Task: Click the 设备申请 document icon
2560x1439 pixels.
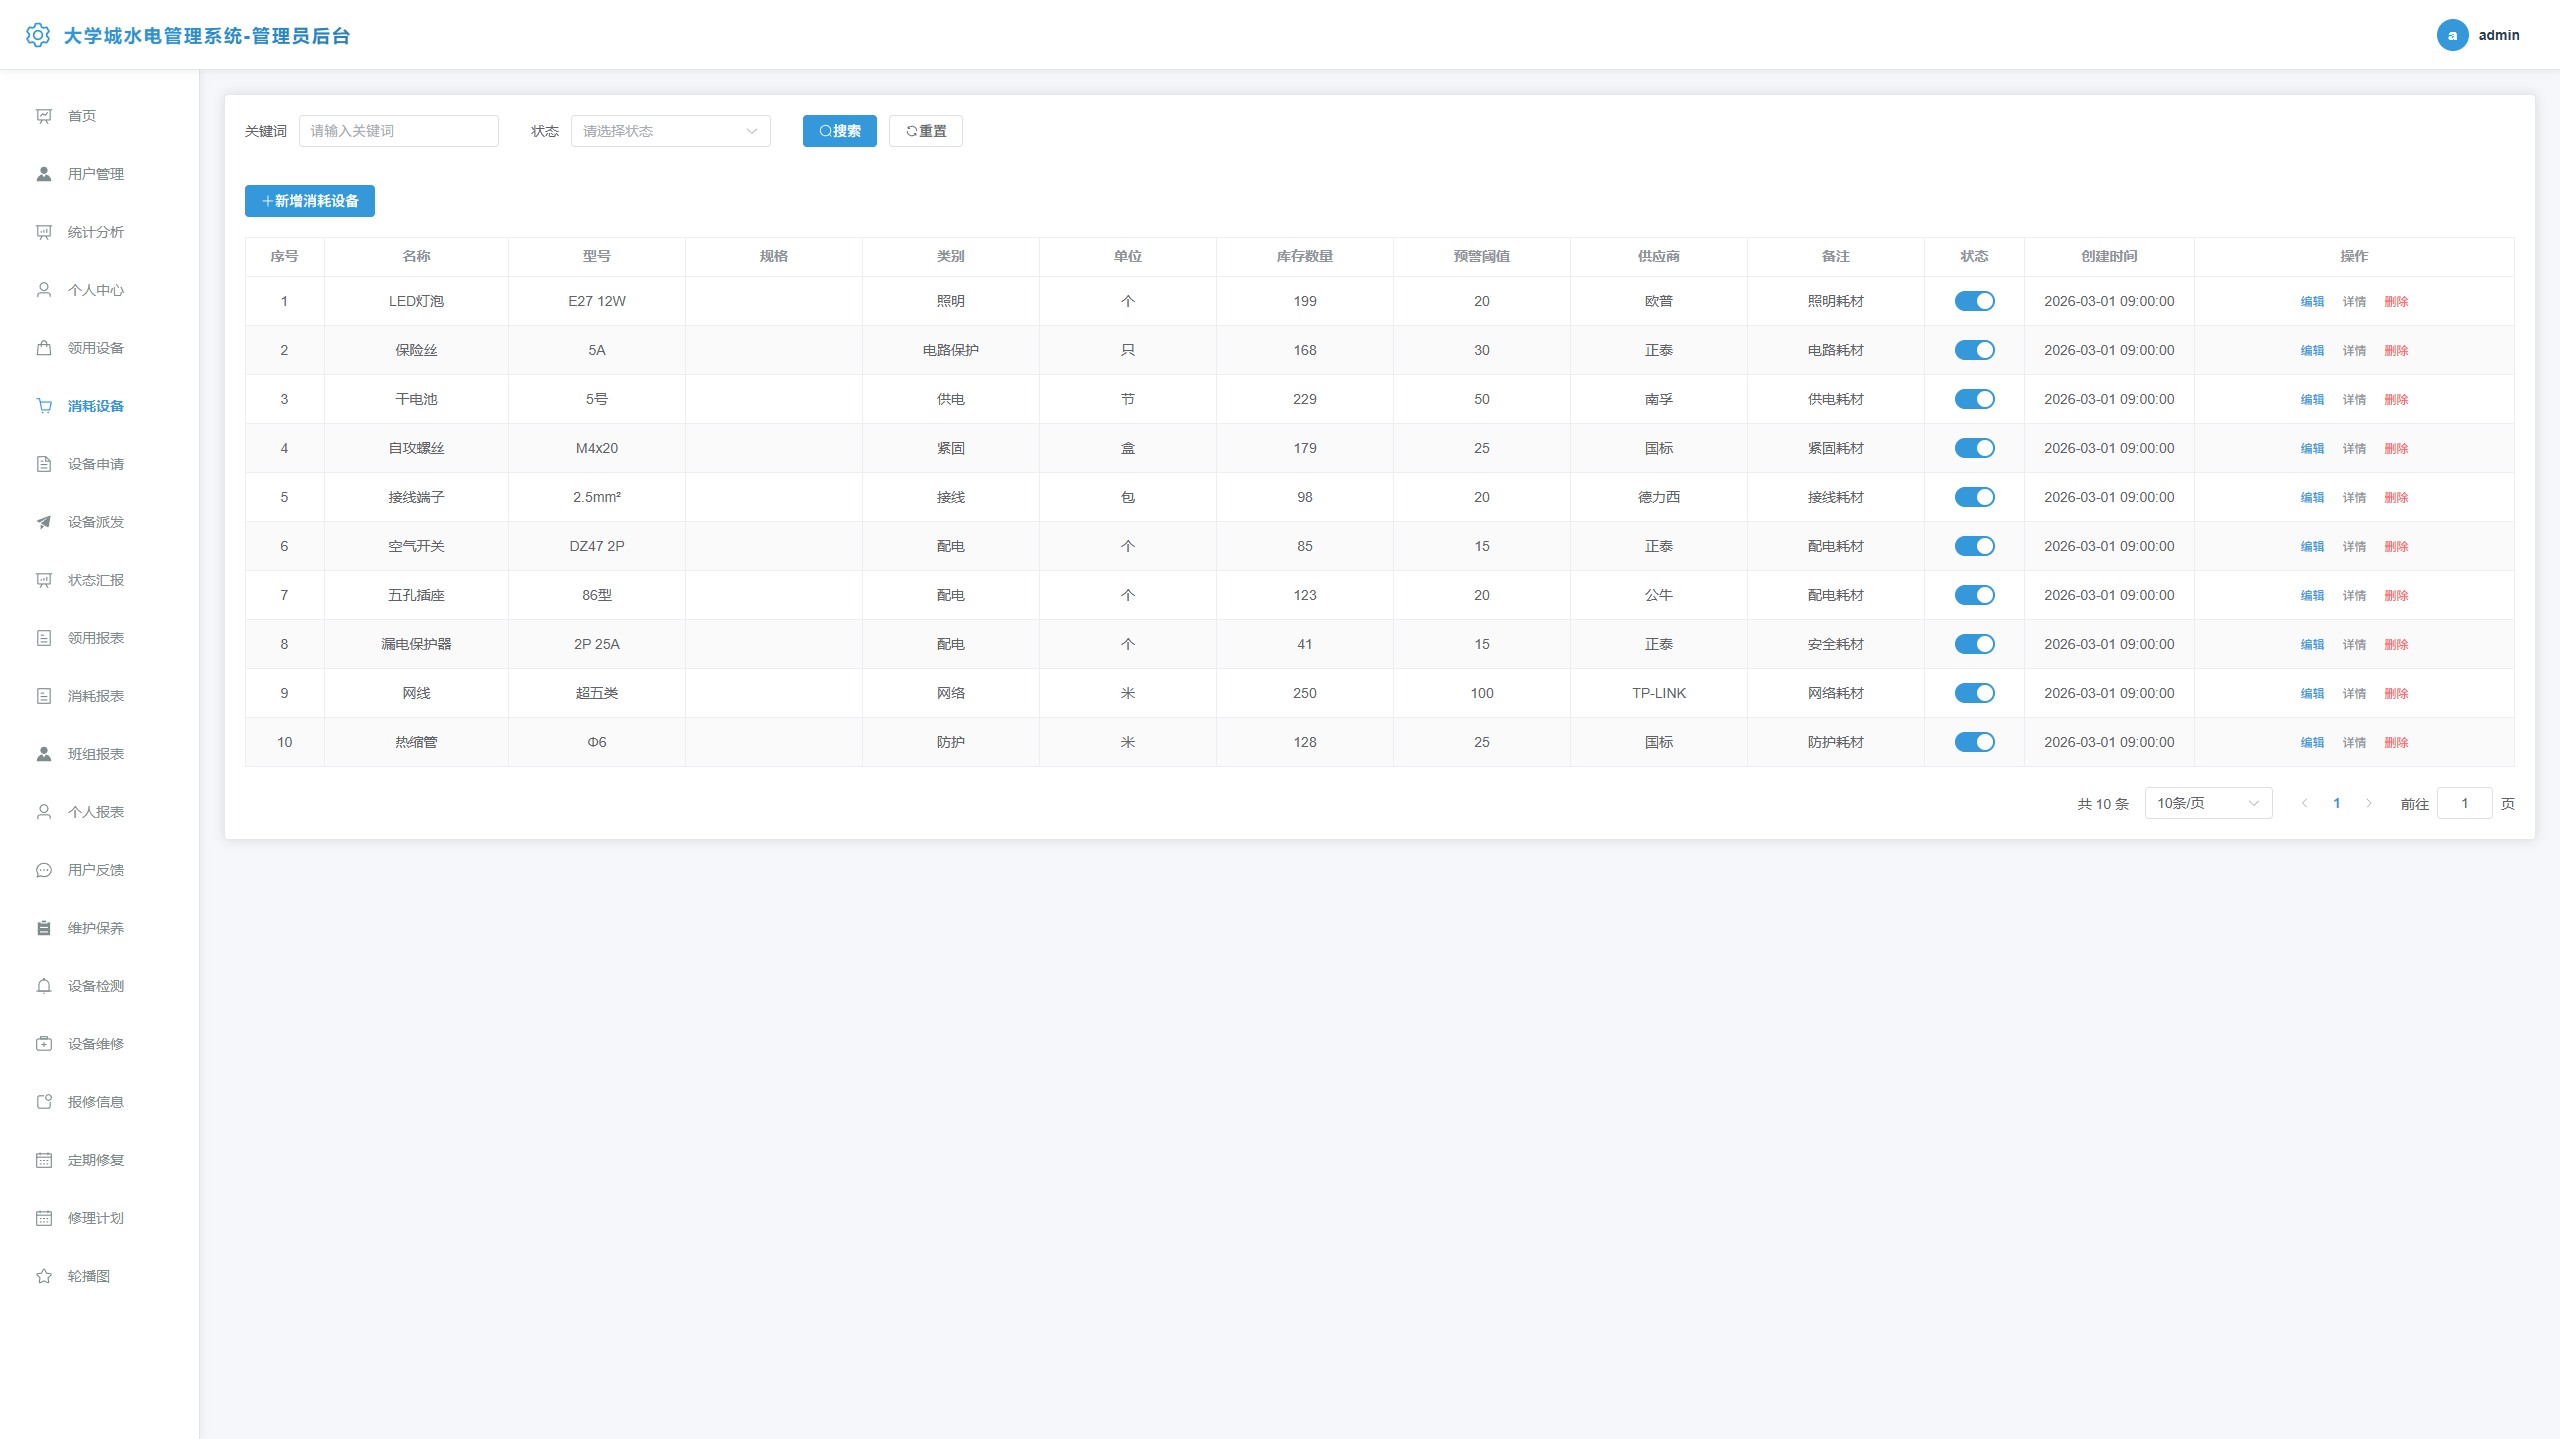Action: point(44,464)
